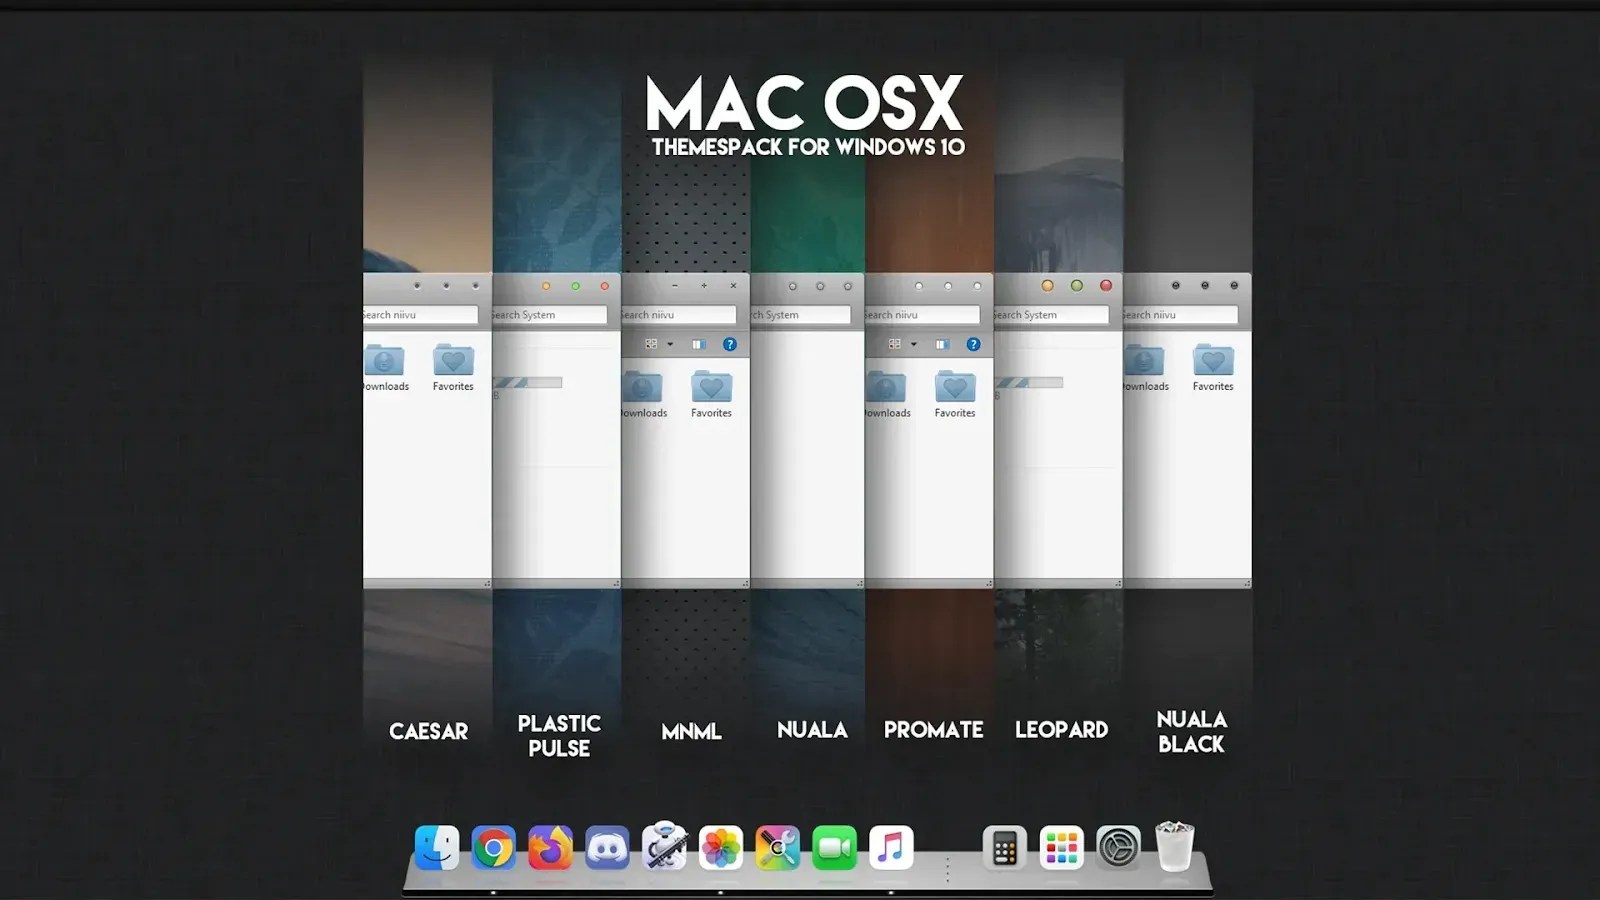
Task: Open Calculator from the dock
Action: [1005, 848]
